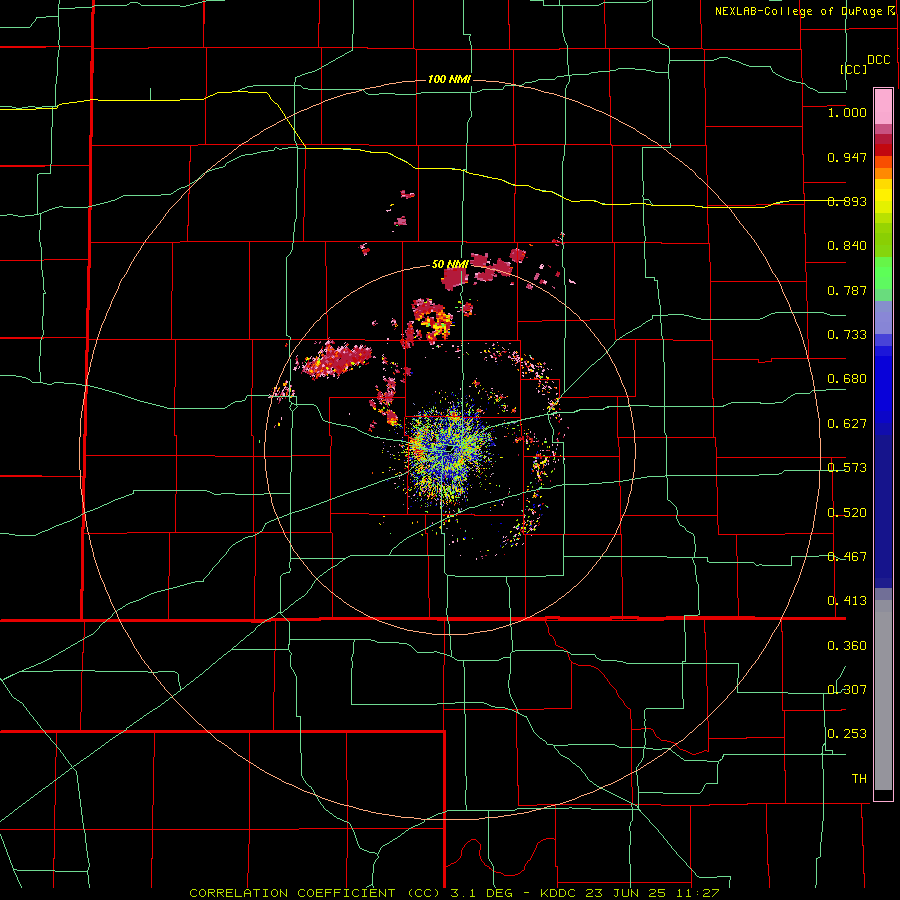Click the 0.573 color scale value

click(x=847, y=468)
